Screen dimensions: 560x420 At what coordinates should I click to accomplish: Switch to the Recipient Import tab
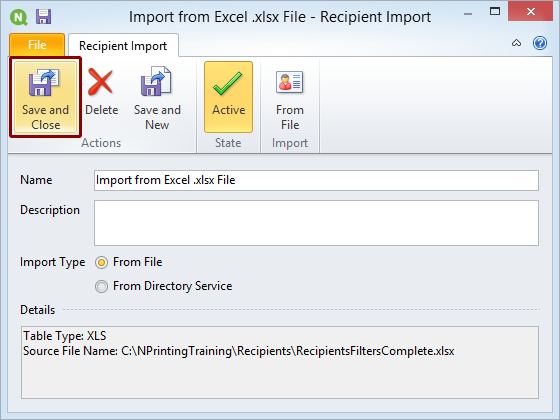pyautogui.click(x=123, y=45)
